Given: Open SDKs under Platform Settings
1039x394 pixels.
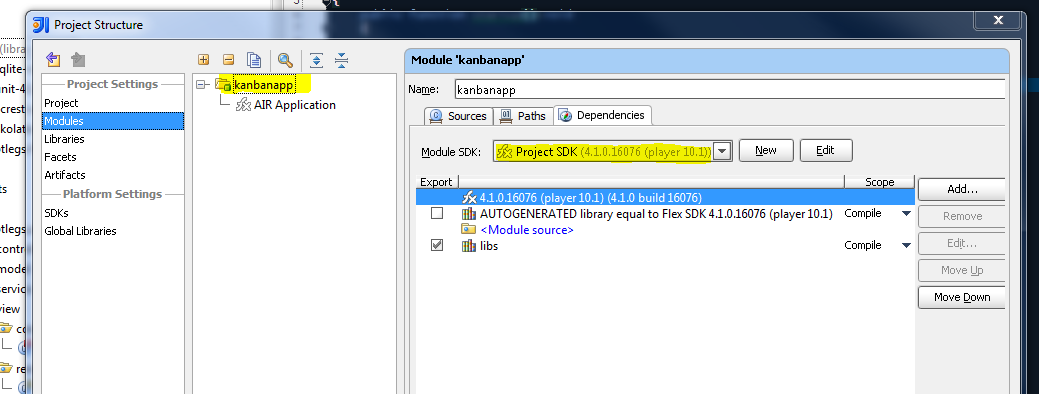Looking at the screenshot, I should coord(56,213).
